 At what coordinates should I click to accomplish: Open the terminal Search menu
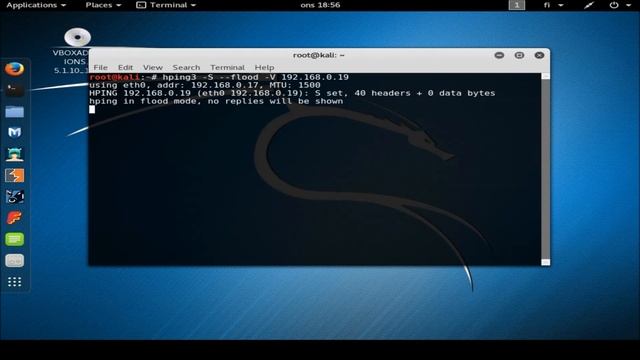186,67
